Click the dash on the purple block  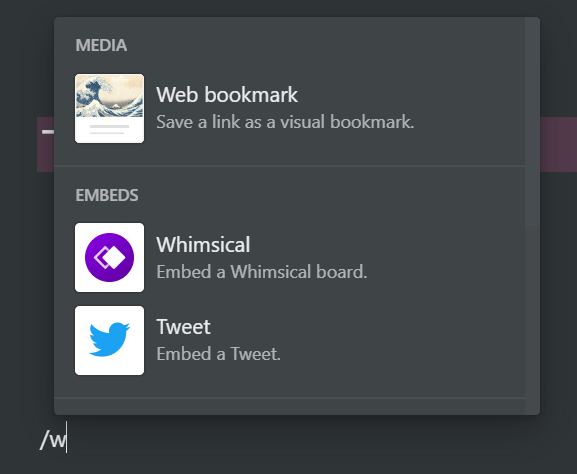48,132
